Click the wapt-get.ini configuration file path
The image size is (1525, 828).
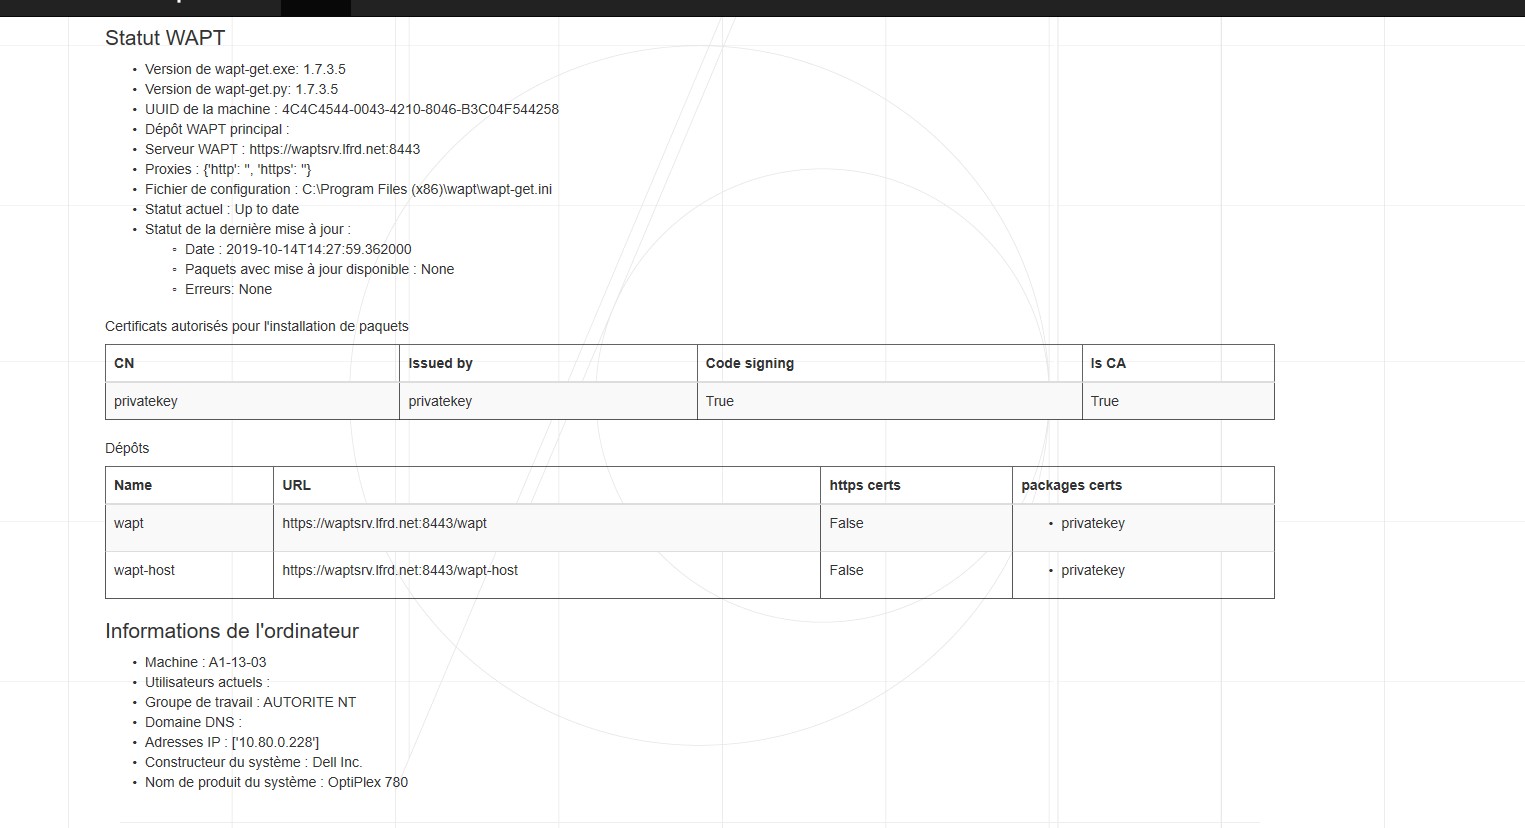click(427, 189)
